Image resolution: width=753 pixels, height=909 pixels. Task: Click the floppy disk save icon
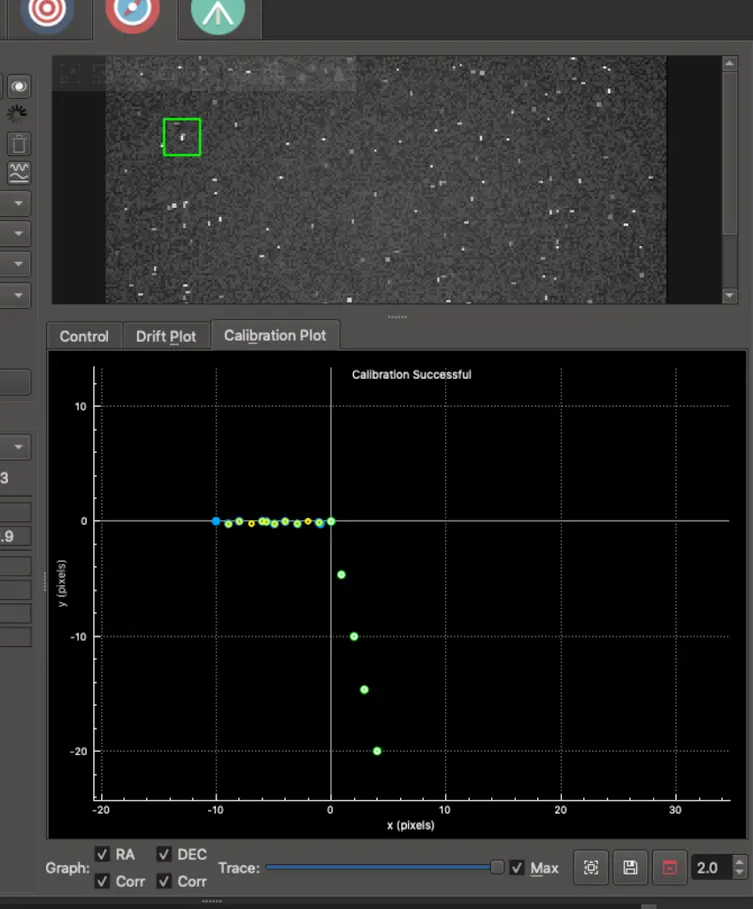[x=630, y=867]
